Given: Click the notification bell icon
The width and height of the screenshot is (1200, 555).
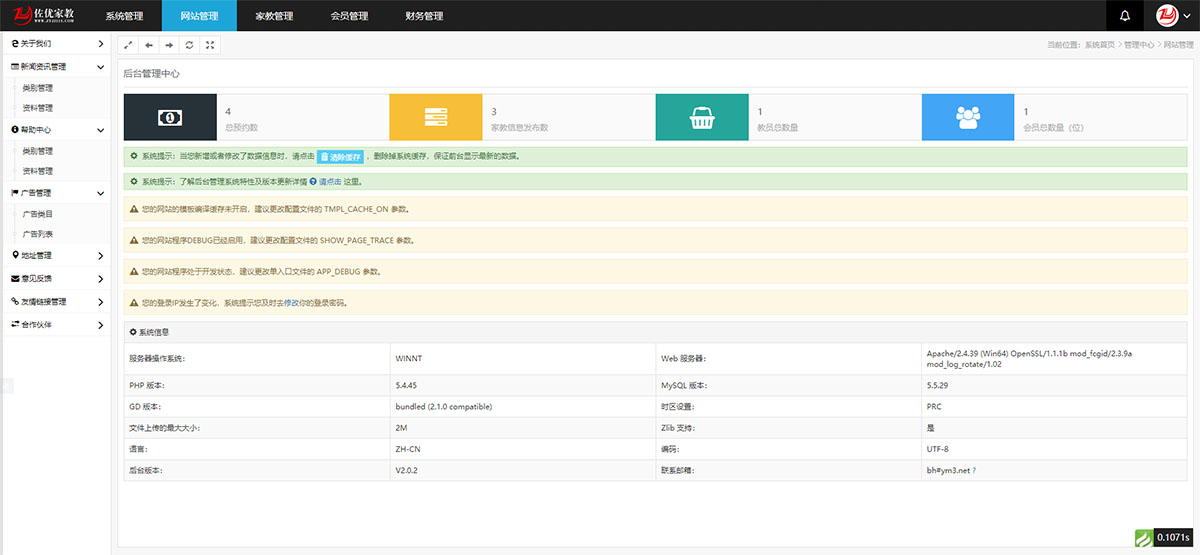Looking at the screenshot, I should 1125,16.
